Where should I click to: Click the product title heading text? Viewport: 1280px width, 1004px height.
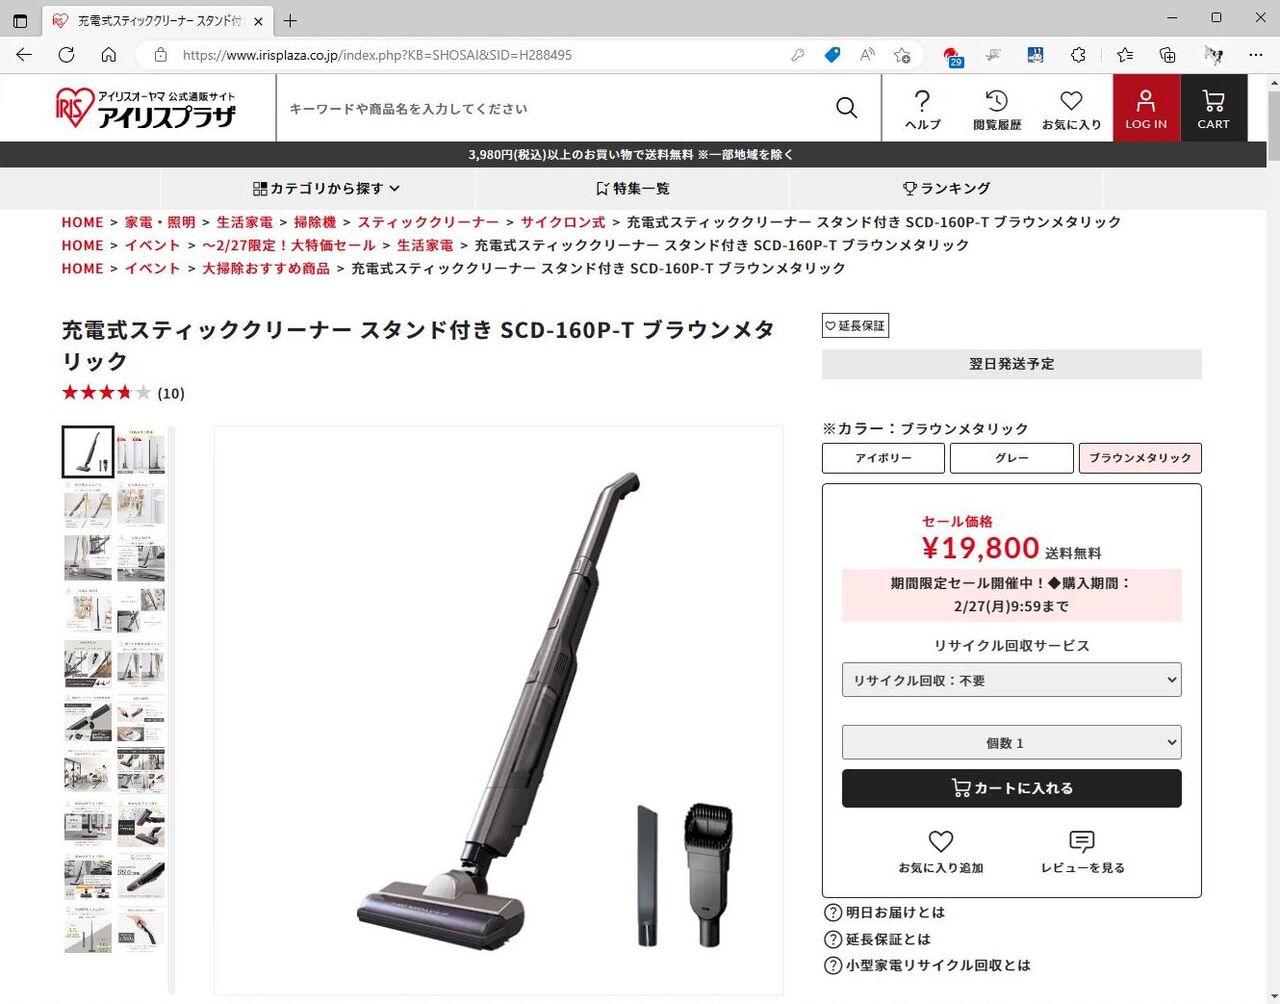click(418, 345)
